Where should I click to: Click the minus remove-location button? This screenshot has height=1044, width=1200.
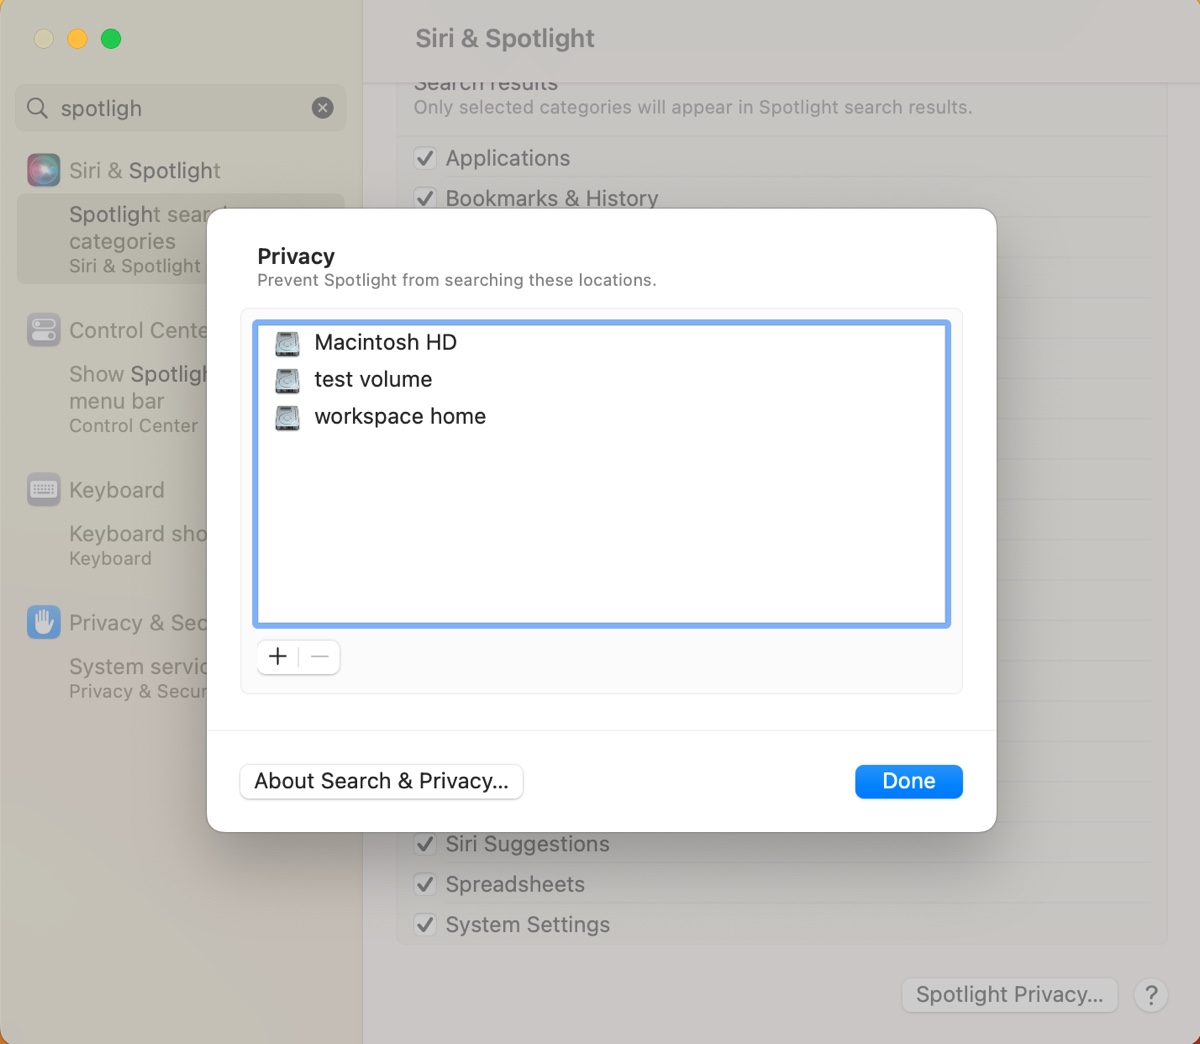coord(320,657)
